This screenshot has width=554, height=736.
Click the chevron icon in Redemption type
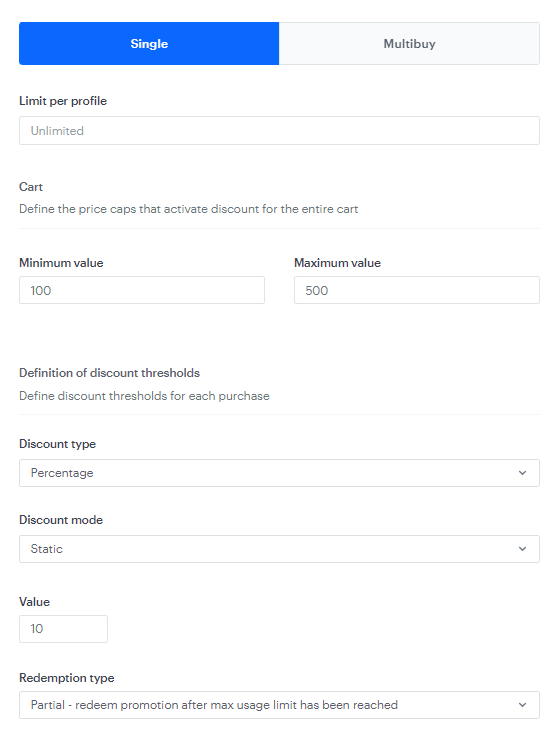tap(523, 705)
